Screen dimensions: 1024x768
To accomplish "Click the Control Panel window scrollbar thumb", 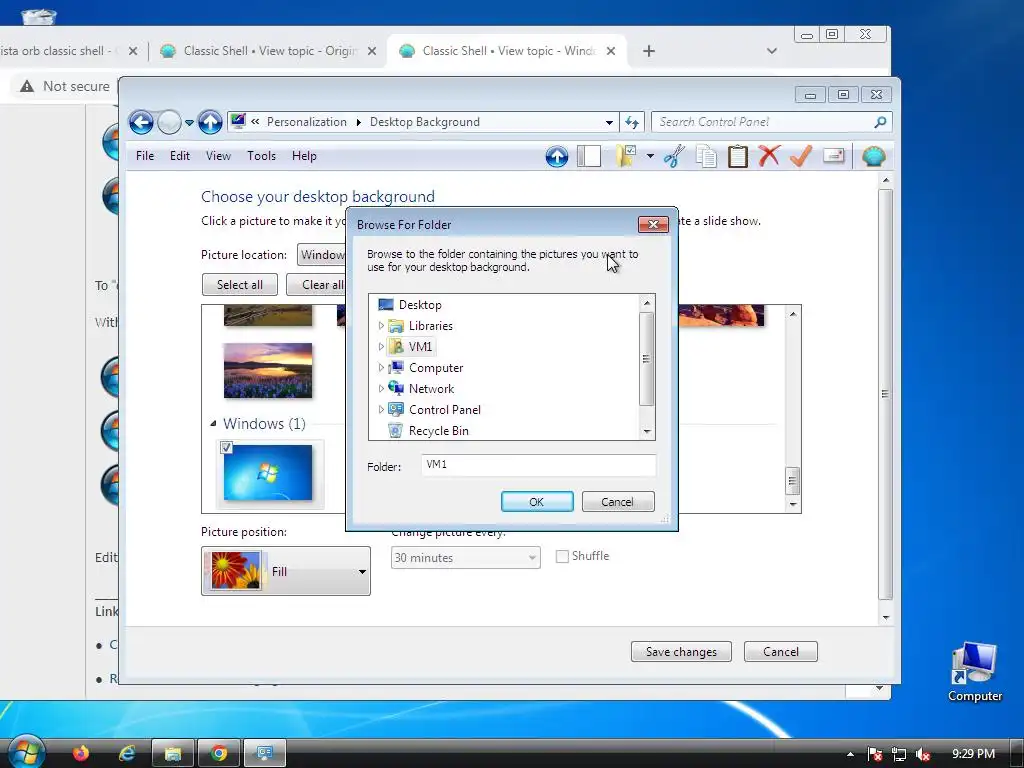I will 885,394.
